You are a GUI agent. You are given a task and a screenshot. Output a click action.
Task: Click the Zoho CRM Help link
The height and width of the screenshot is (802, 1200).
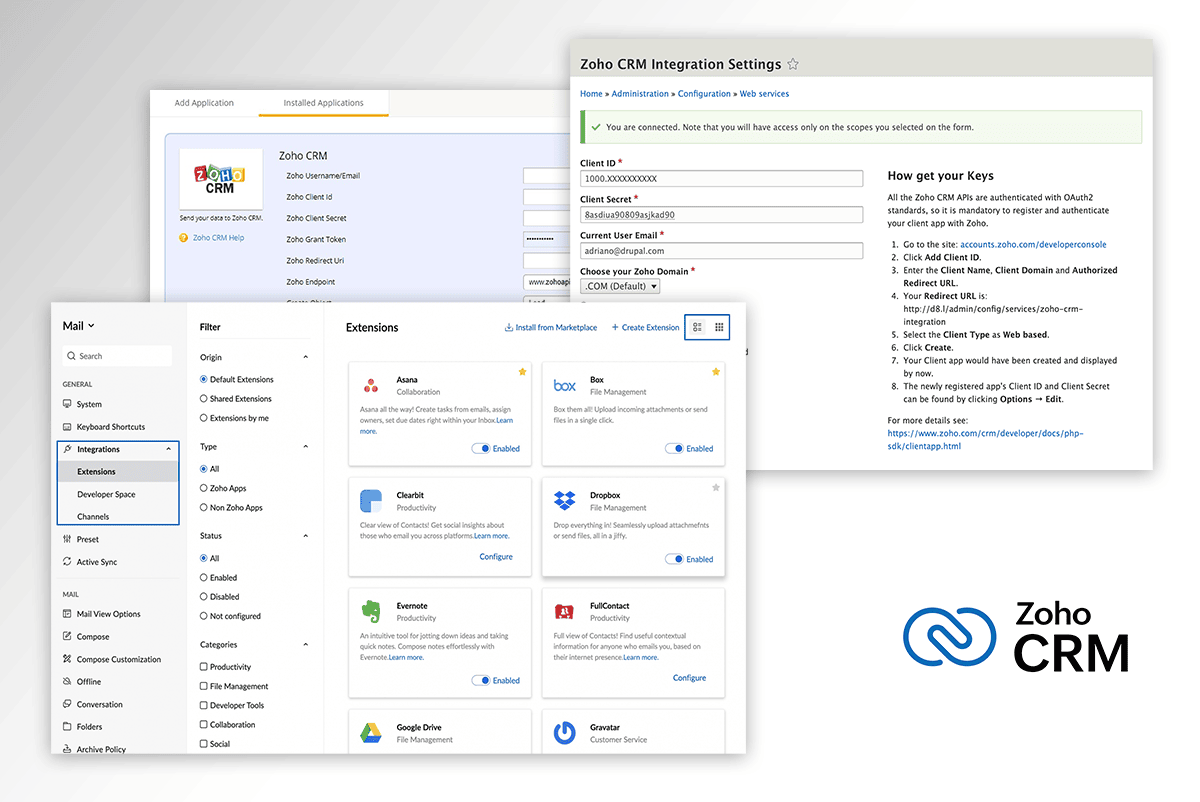218,238
